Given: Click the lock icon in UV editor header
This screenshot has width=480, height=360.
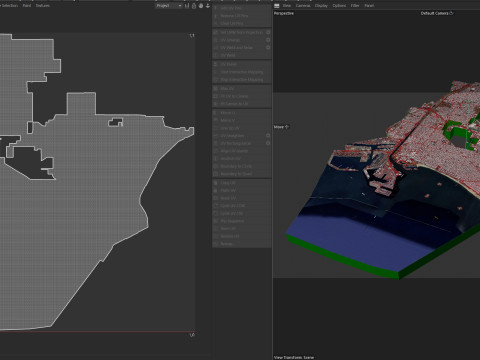Looking at the screenshot, I should tap(194, 6).
